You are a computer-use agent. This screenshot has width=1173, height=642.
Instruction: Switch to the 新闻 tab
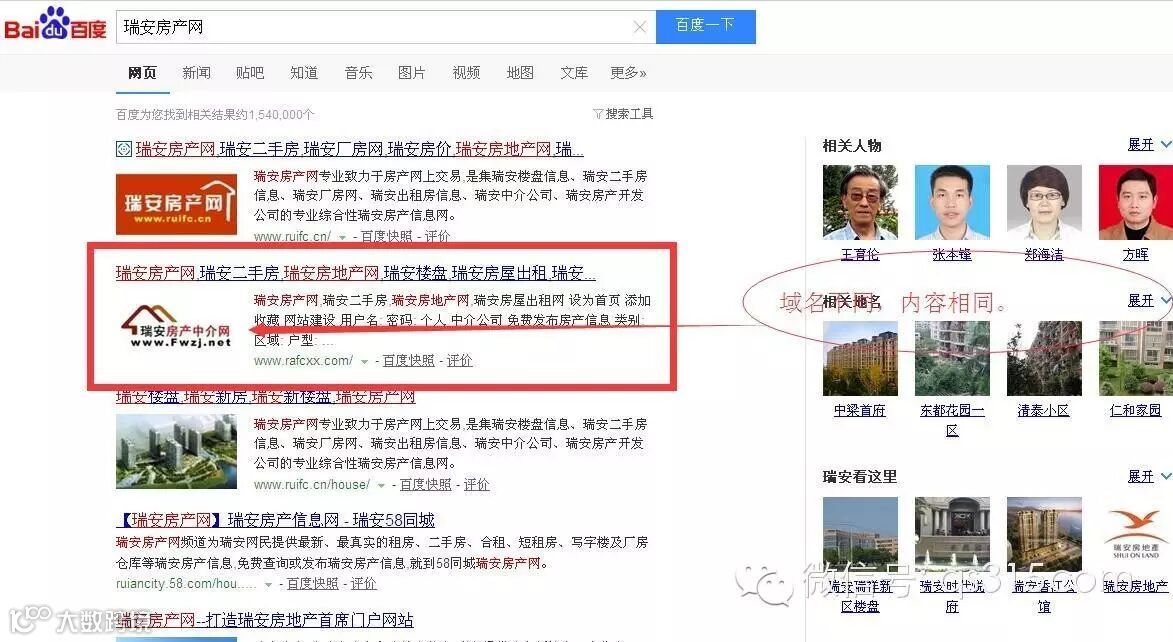[196, 73]
